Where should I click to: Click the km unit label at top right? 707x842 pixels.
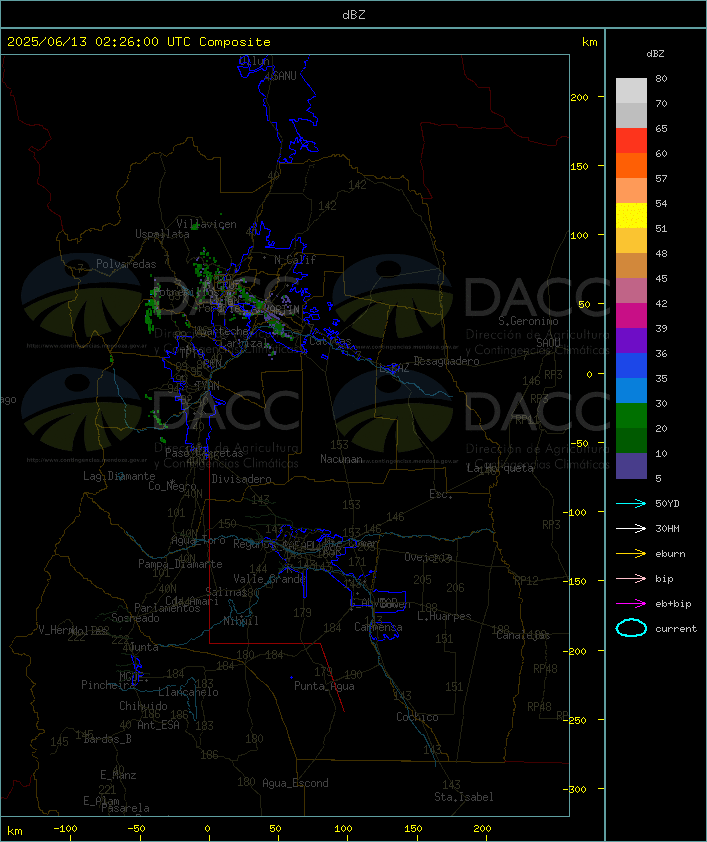(589, 42)
